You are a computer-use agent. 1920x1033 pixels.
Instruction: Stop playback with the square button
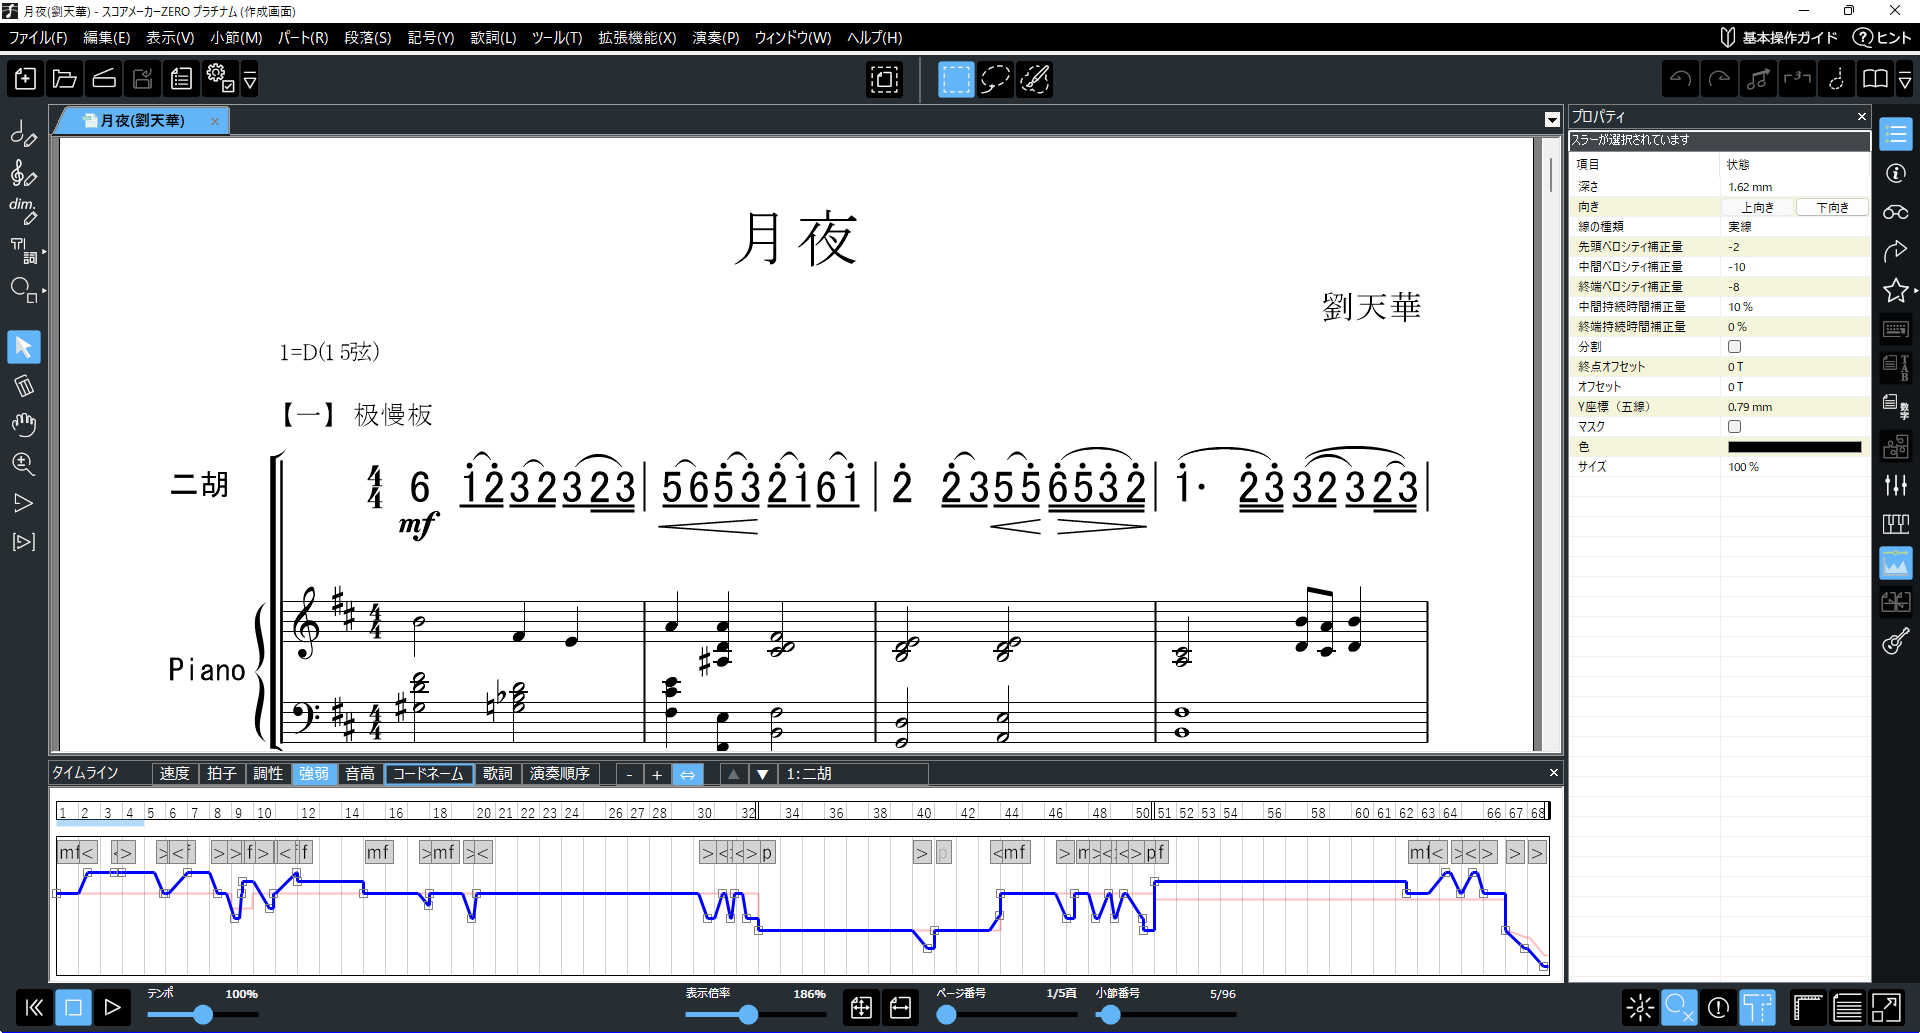pos(73,1007)
